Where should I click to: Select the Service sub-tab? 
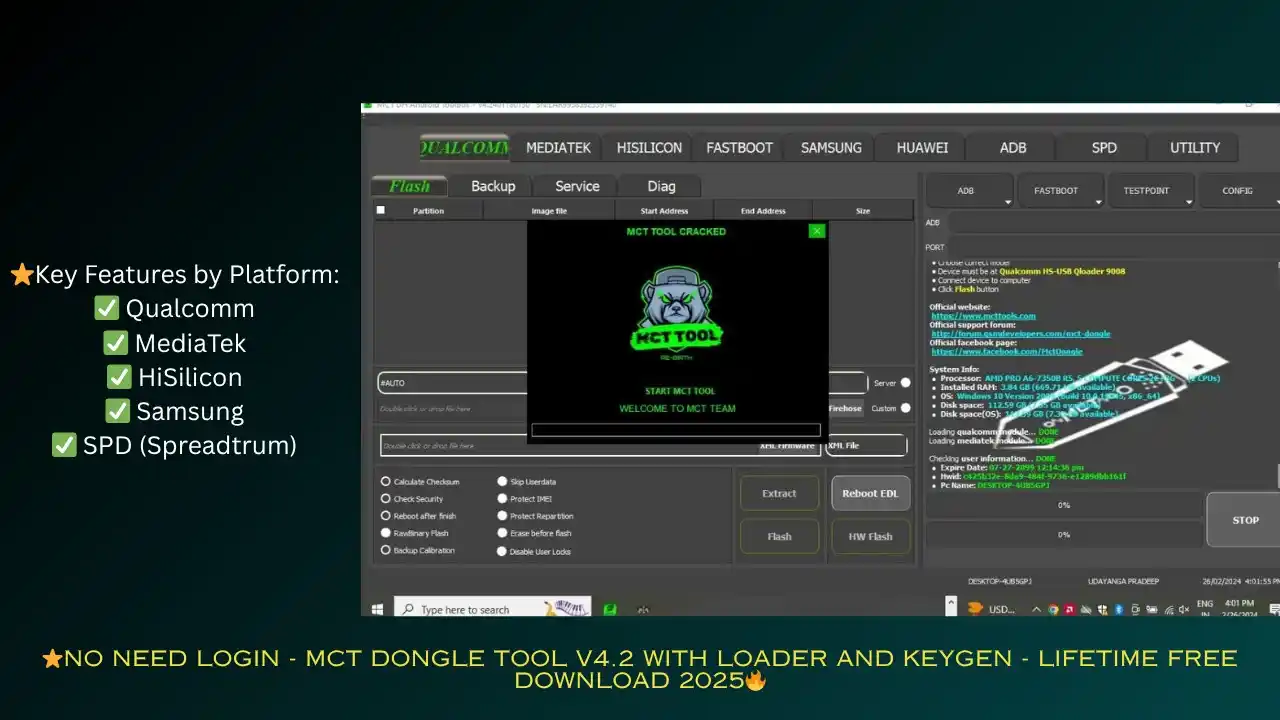tap(577, 186)
